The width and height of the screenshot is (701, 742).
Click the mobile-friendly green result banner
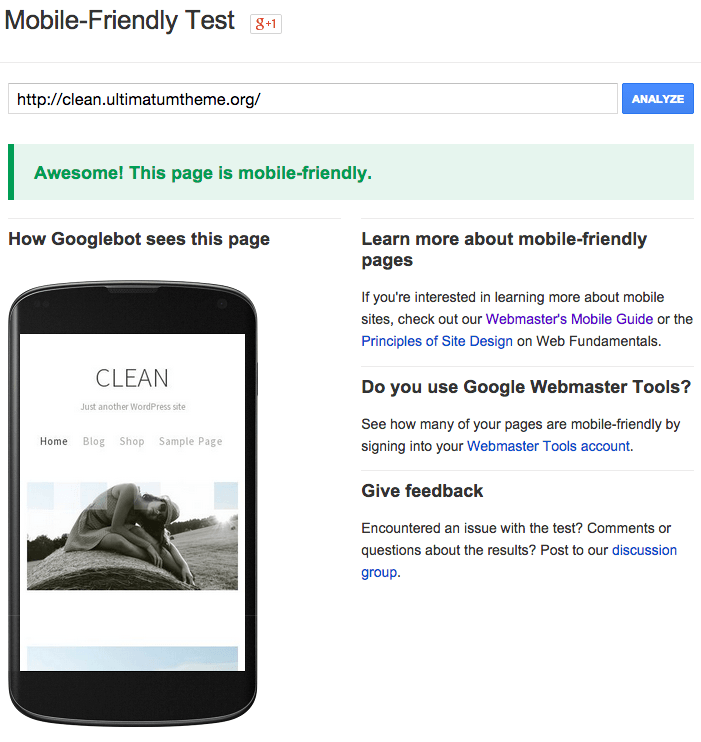pyautogui.click(x=351, y=172)
